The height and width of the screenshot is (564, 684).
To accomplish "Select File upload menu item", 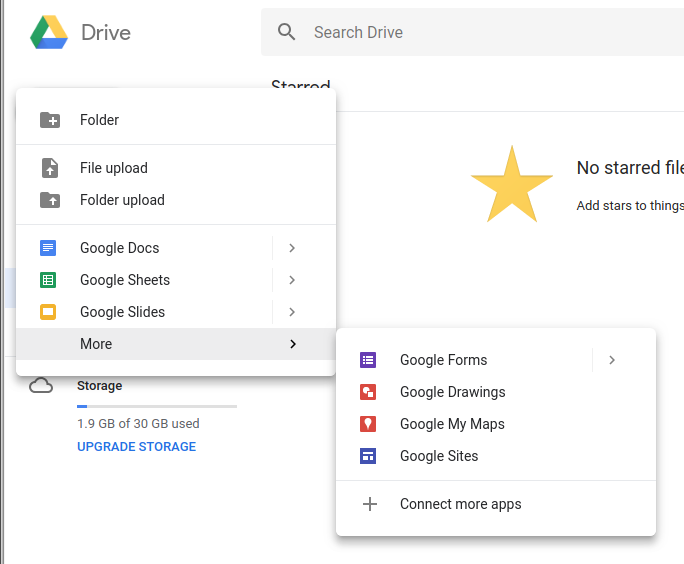I will pos(176,168).
